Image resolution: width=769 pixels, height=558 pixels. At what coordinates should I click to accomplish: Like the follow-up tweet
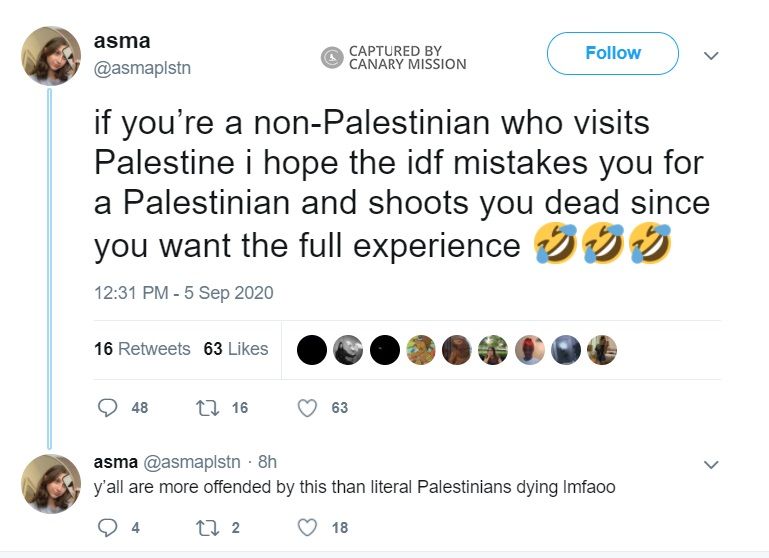(308, 527)
